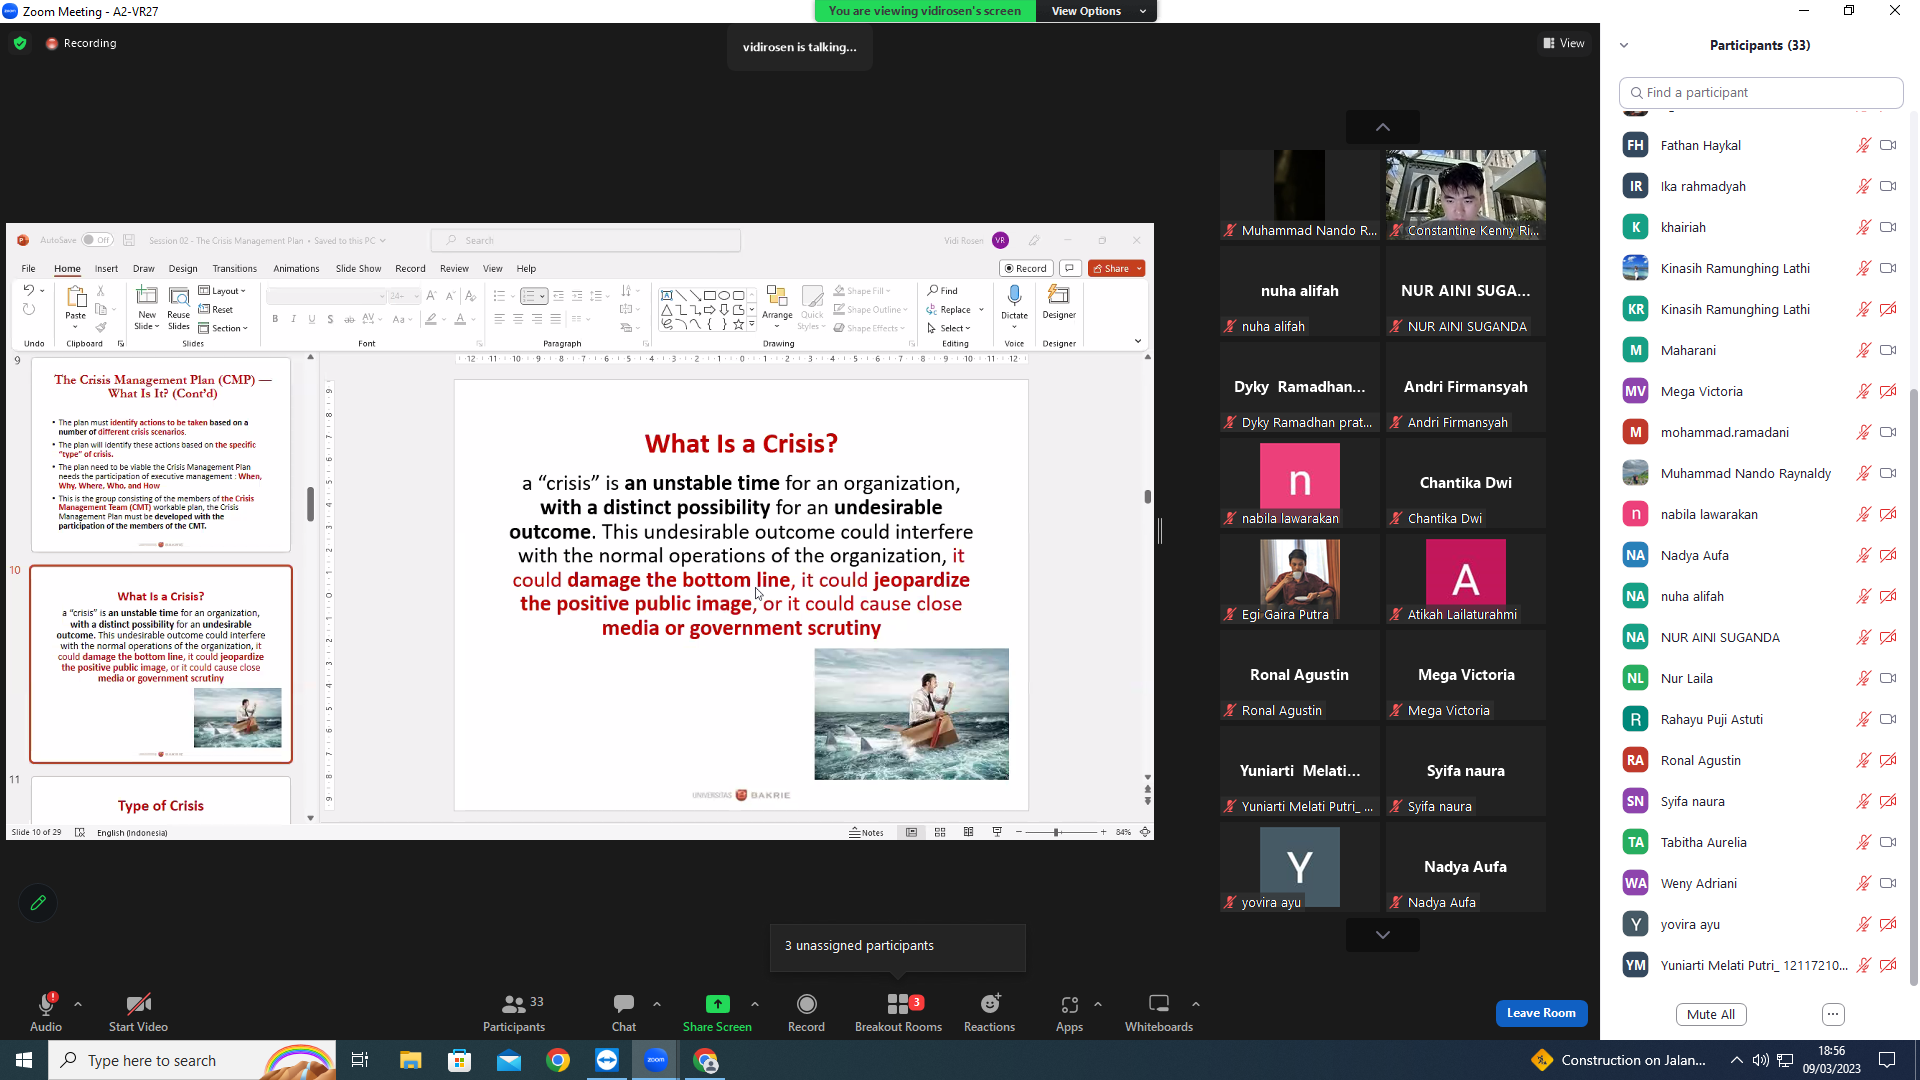The image size is (1920, 1080).
Task: Open PowerPoint Slide Show tab
Action: tap(359, 269)
